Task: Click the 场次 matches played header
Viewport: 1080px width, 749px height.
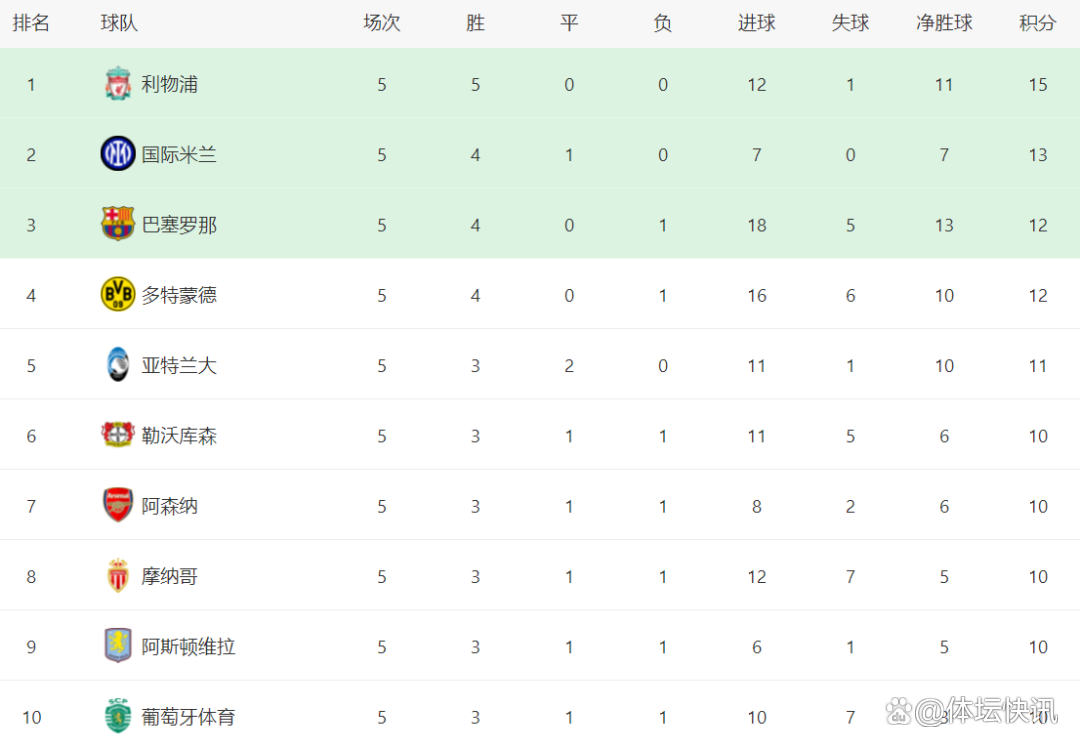Action: tap(381, 23)
